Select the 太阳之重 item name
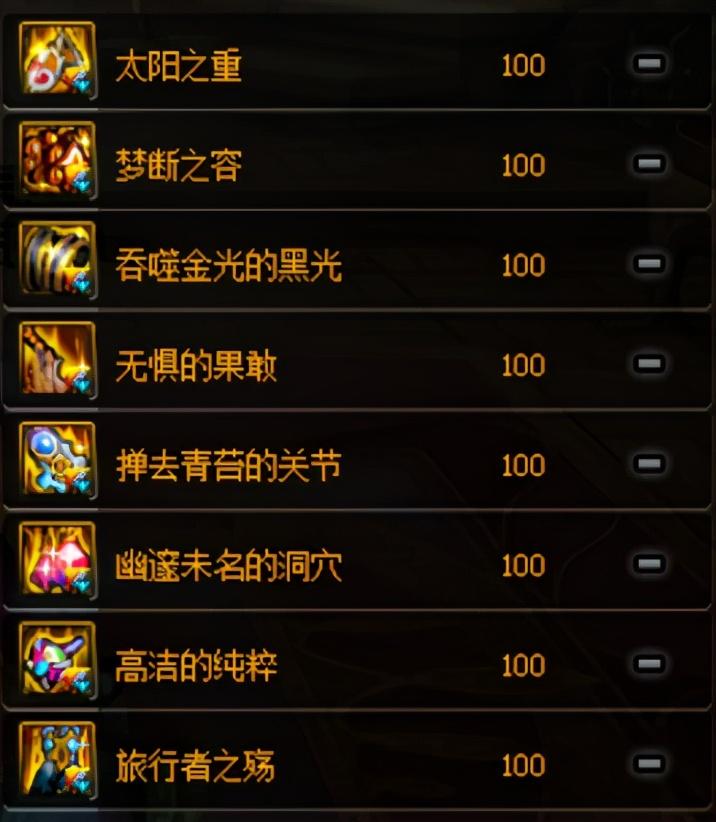Viewport: 716px width, 822px height. point(178,66)
